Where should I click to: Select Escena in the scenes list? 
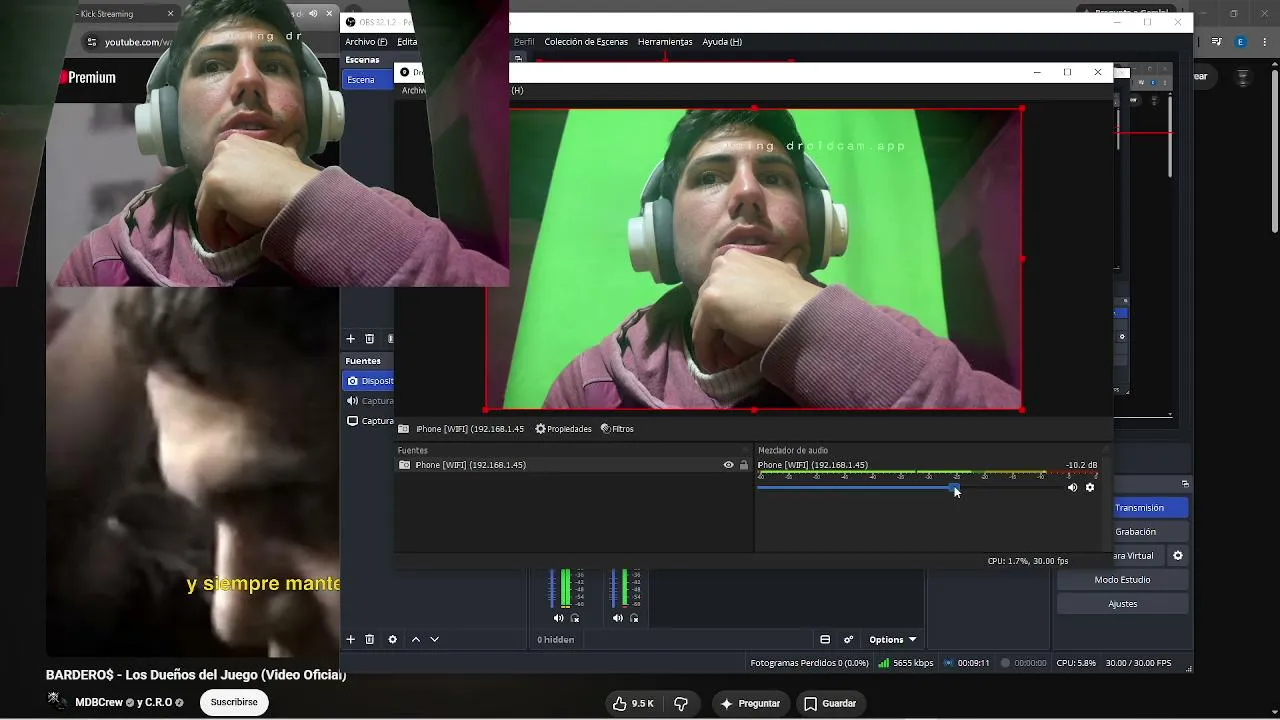point(368,80)
